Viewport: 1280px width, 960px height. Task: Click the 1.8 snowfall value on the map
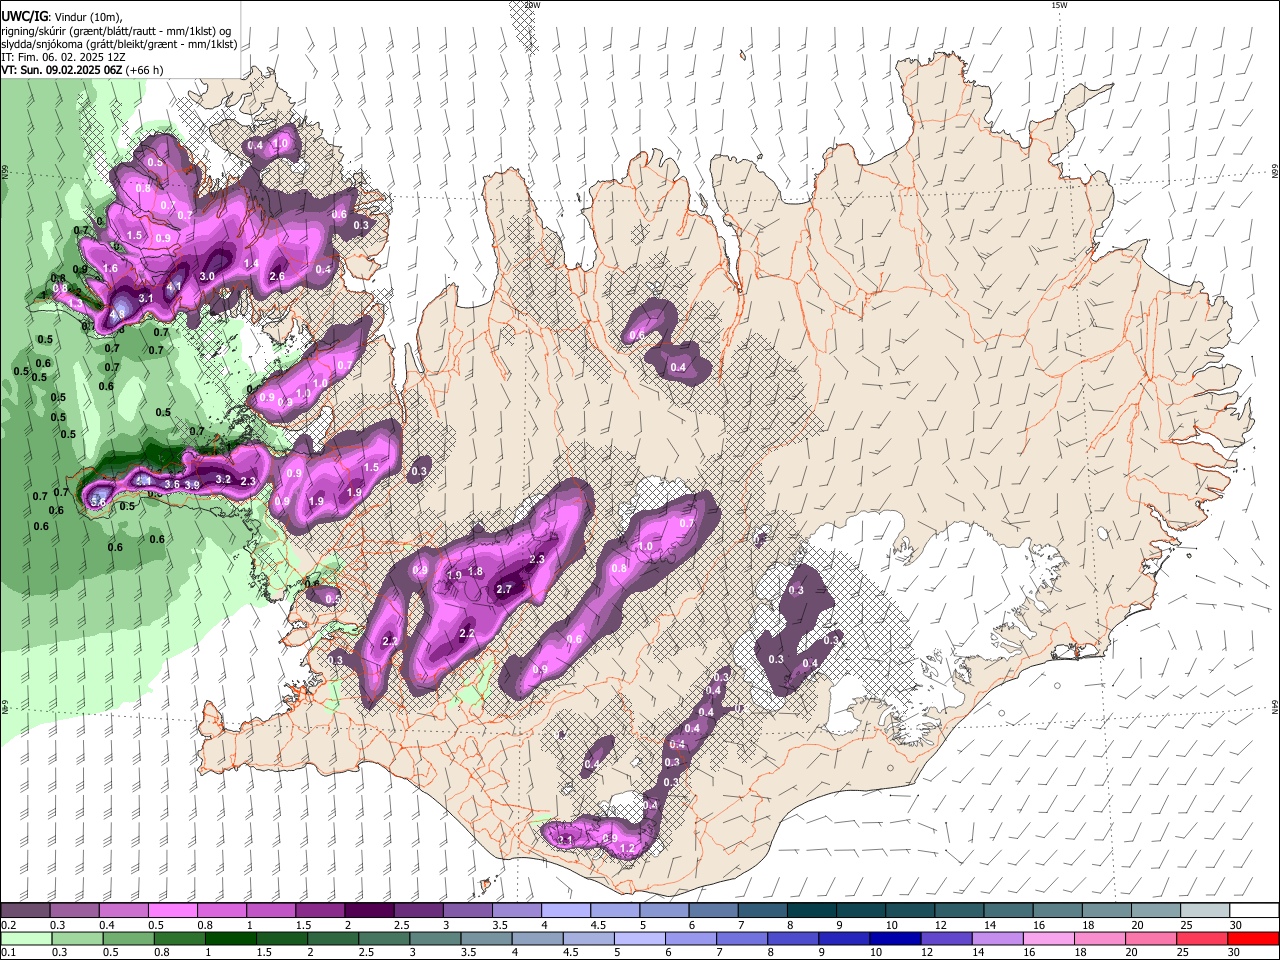tap(476, 572)
